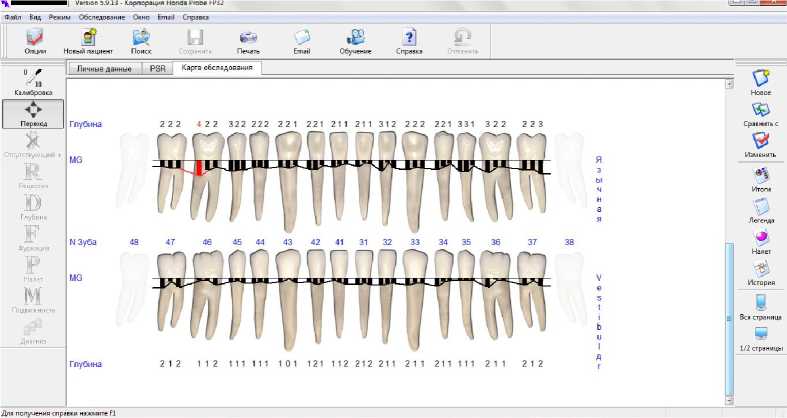
Task: Switch view to Вся страница
Action: coord(760,306)
